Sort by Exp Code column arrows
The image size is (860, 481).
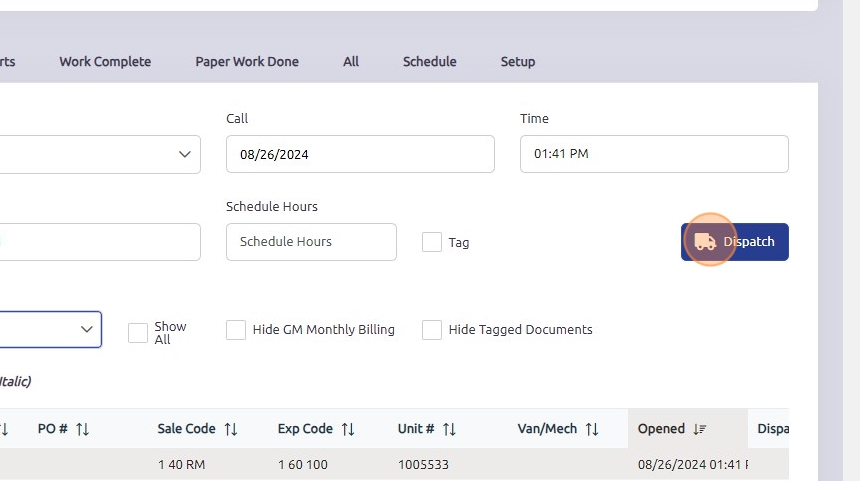click(348, 429)
